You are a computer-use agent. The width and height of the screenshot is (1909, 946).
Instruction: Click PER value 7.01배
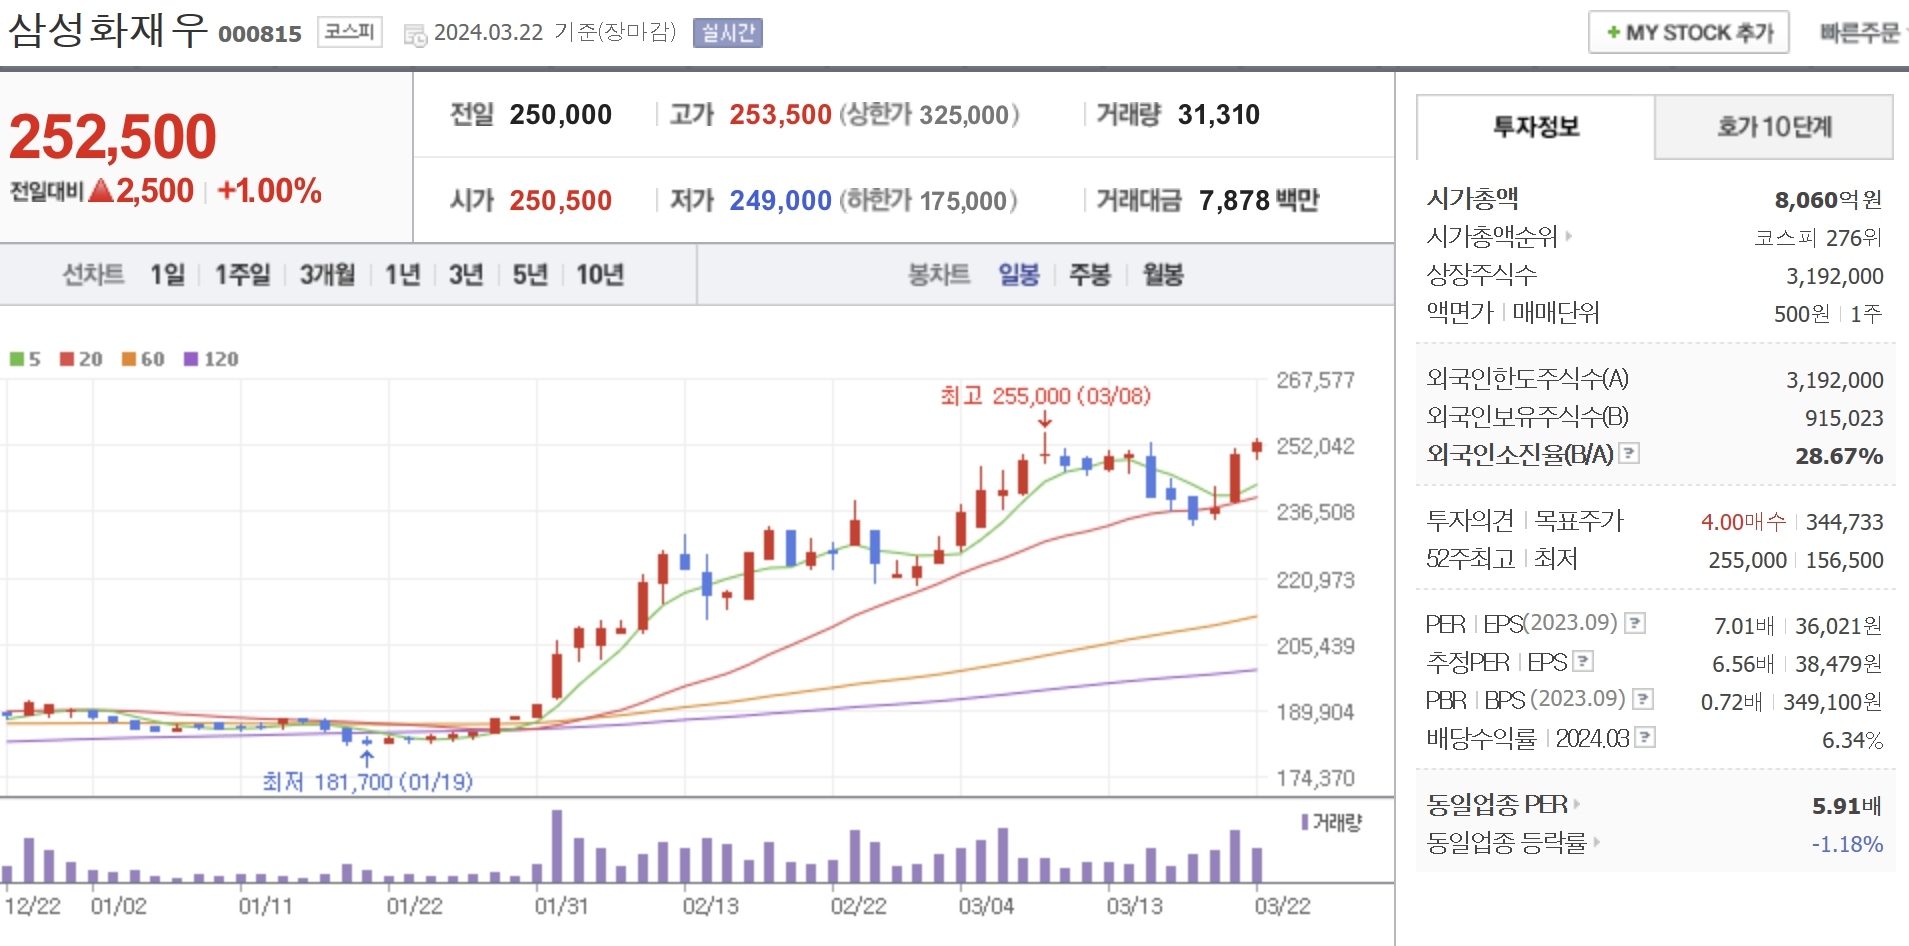pos(1744,626)
